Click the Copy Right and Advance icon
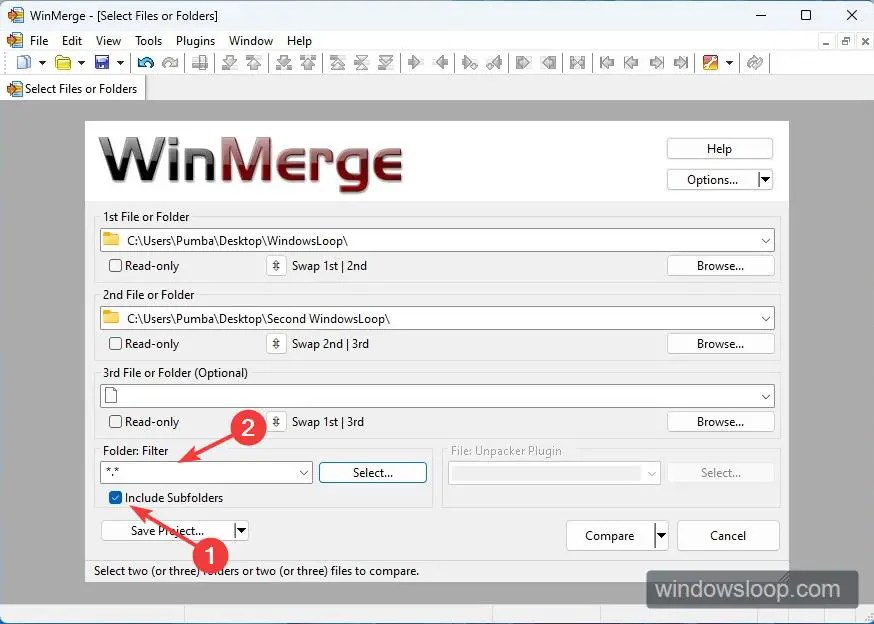 [469, 62]
